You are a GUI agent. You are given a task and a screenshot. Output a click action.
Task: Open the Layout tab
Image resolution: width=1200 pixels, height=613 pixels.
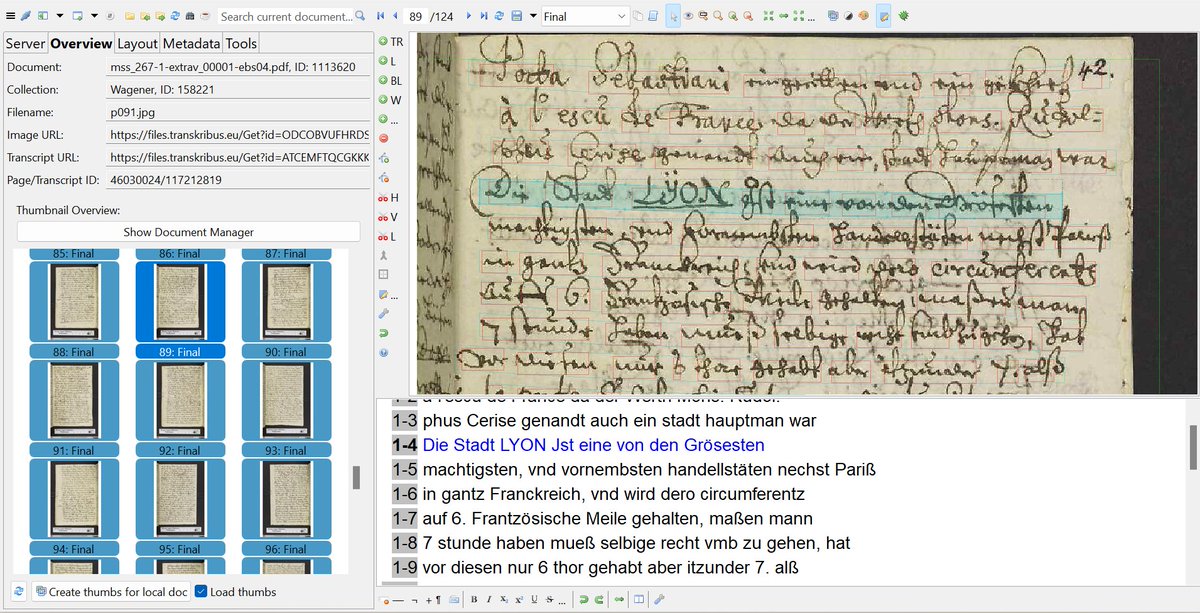point(137,44)
